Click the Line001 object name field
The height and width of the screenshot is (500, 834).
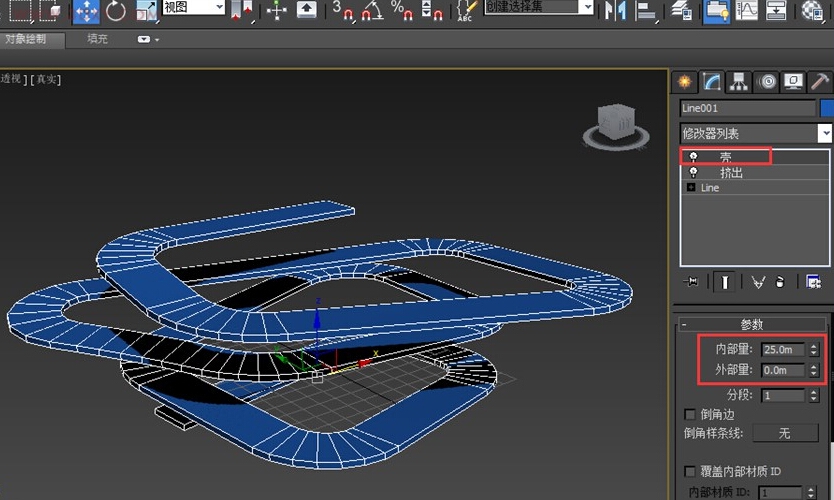[x=747, y=108]
